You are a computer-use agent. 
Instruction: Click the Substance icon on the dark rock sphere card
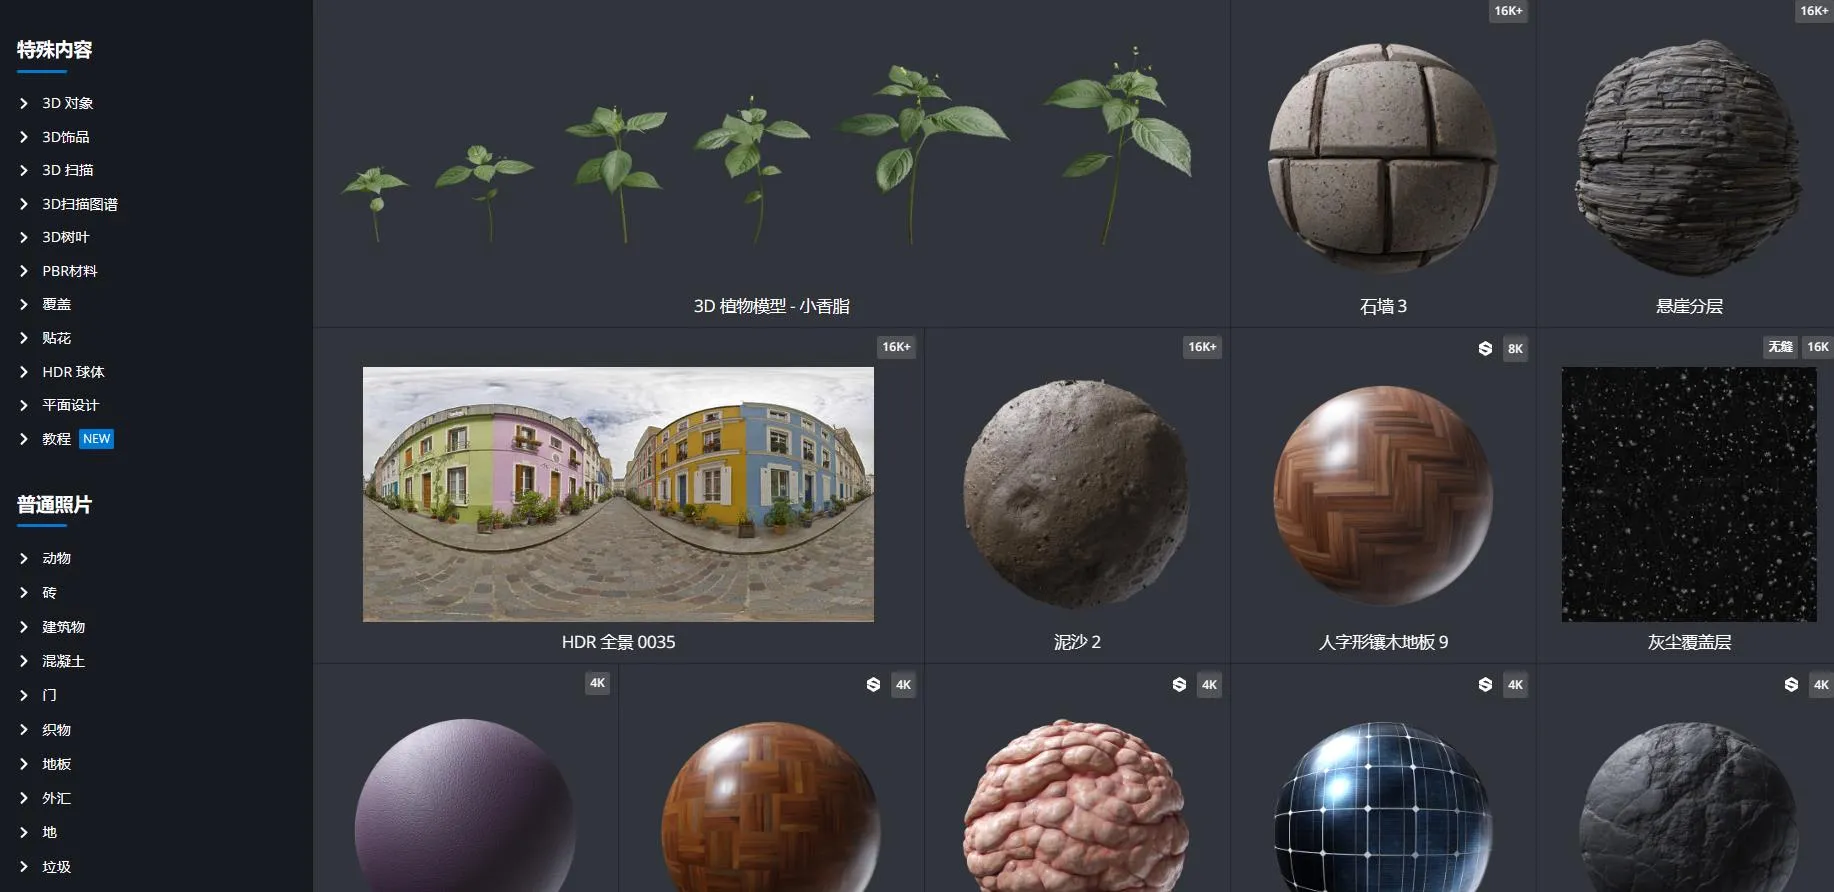(x=1791, y=684)
